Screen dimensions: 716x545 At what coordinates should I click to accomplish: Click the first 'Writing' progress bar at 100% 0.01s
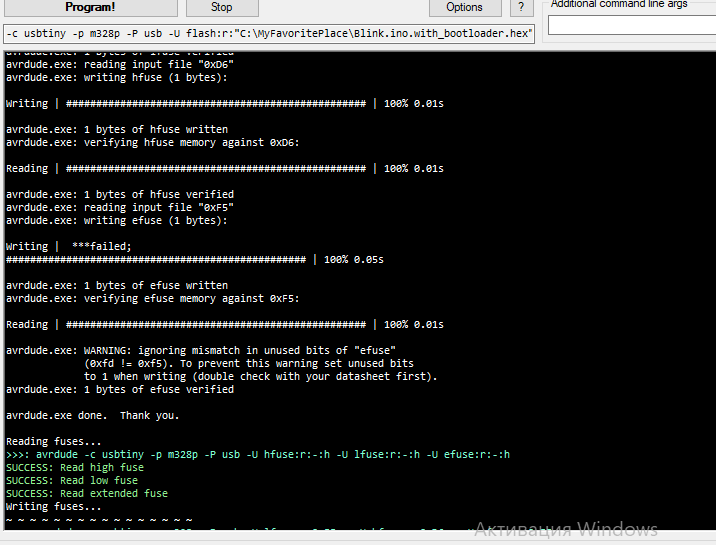[225, 103]
